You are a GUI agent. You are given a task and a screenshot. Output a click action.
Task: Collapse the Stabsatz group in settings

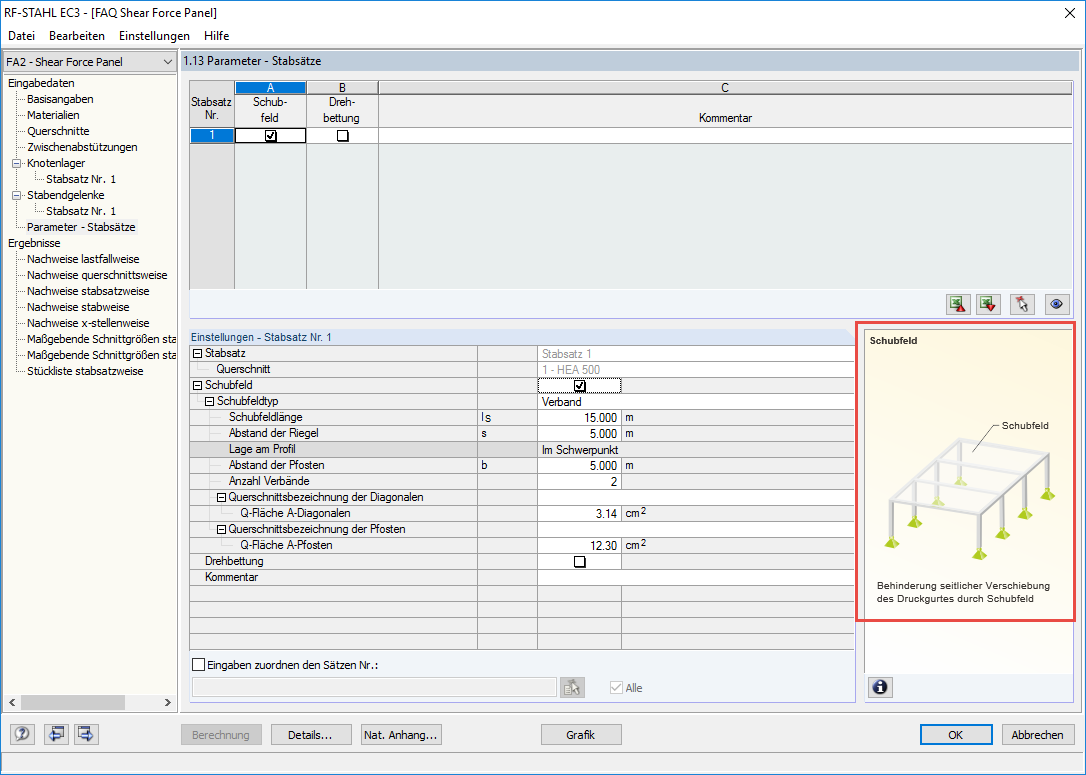197,354
